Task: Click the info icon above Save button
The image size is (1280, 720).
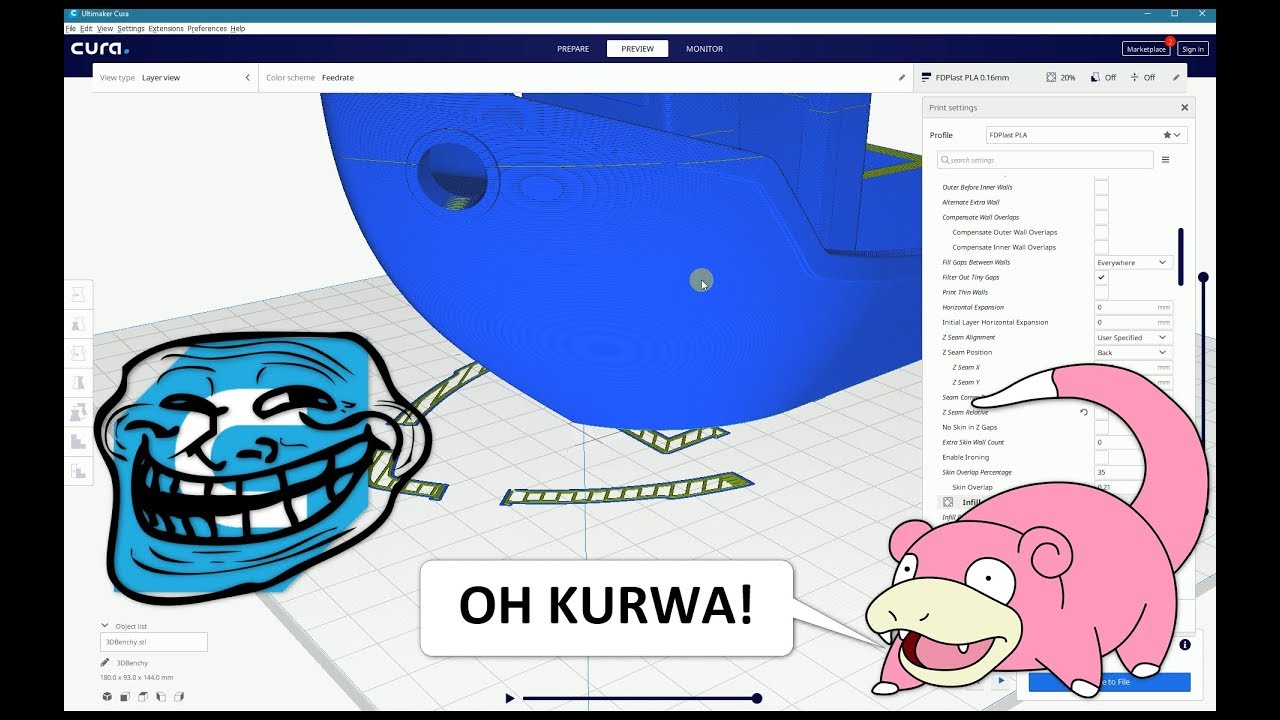Action: click(x=1185, y=645)
